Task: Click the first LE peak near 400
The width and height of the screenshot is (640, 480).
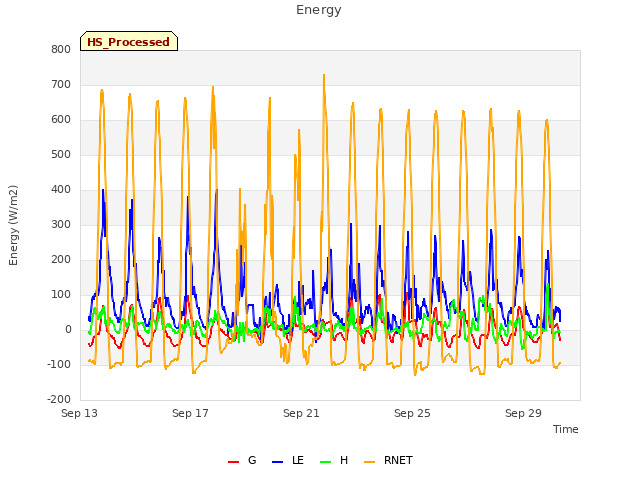Action: click(x=103, y=190)
